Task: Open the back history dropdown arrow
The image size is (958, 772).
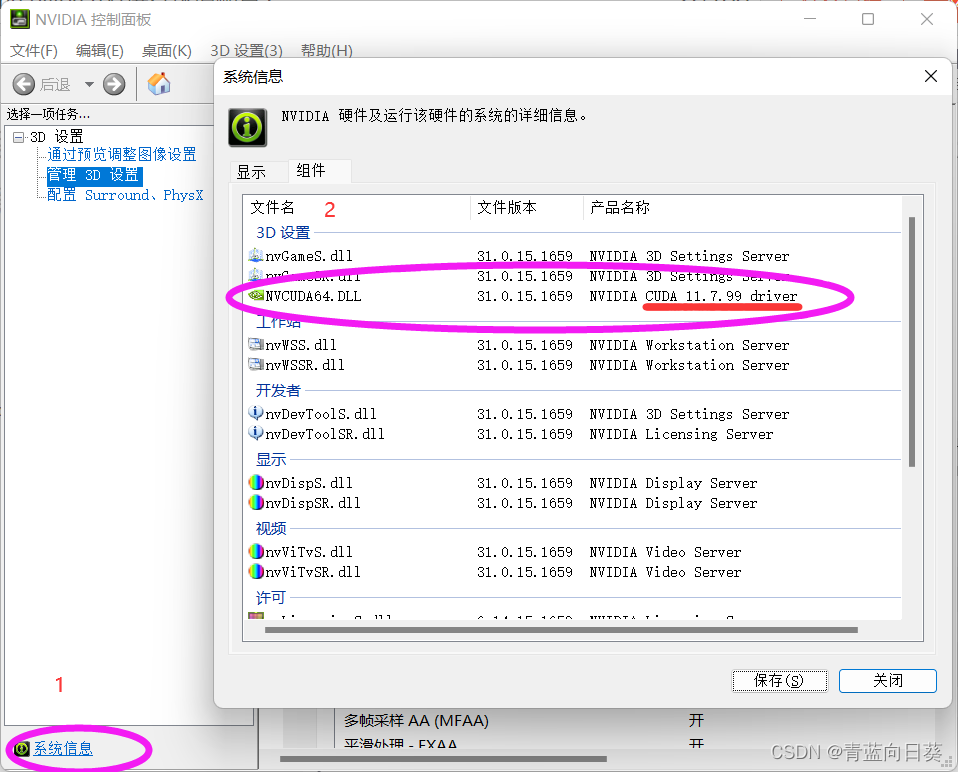Action: coord(89,84)
